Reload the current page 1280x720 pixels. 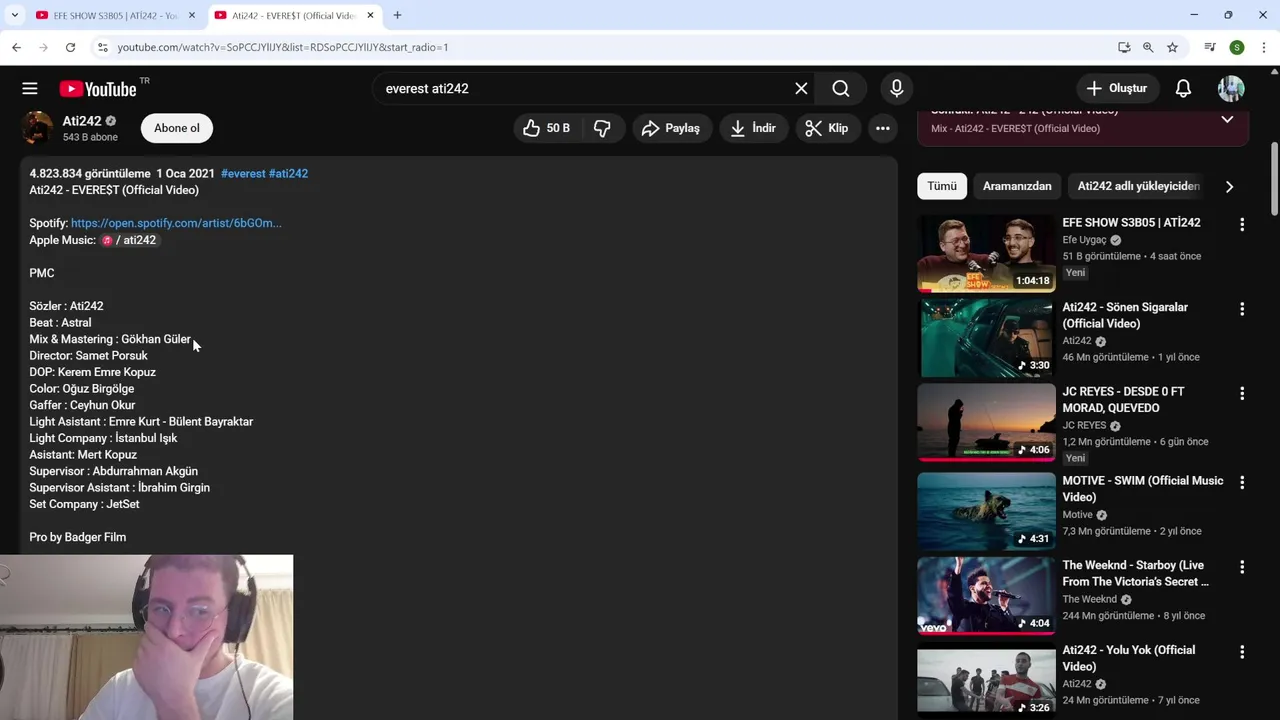click(x=70, y=47)
